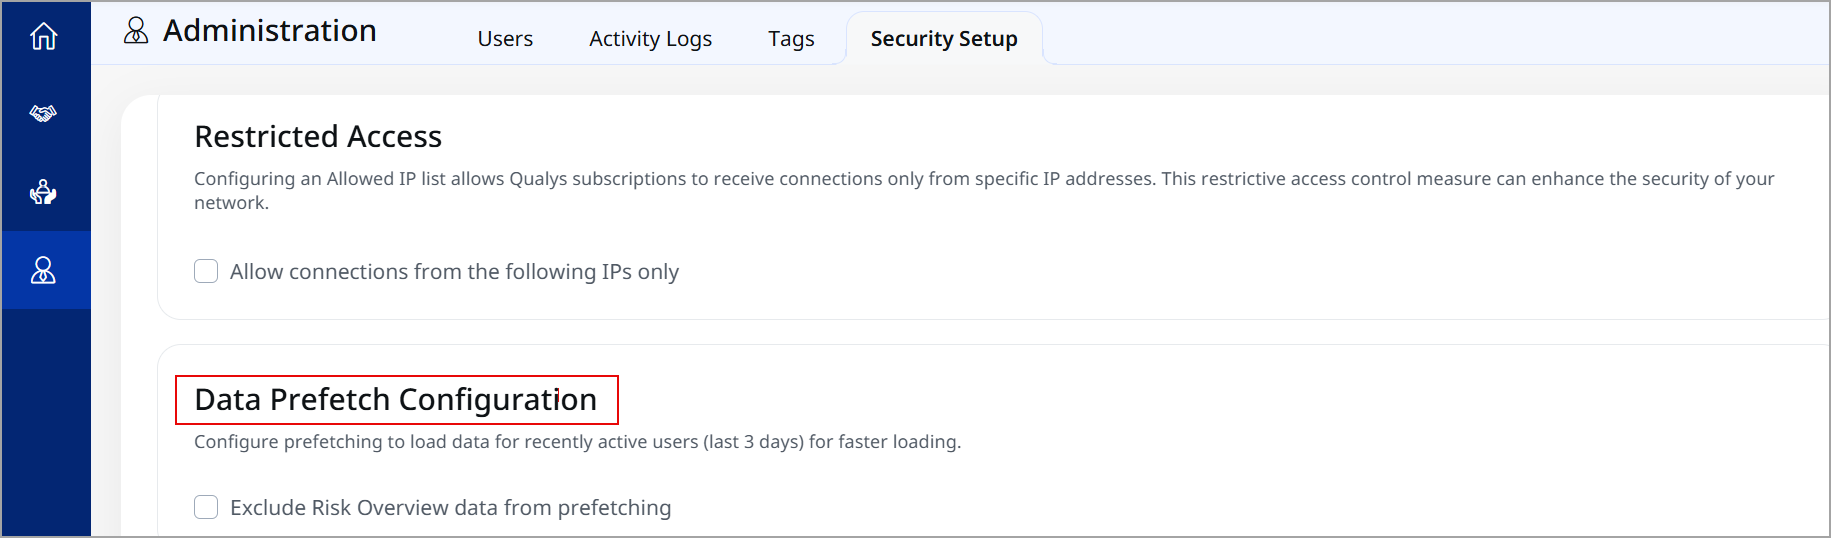Open the Home icon in sidebar
Screen dimensions: 1831x538
click(44, 36)
